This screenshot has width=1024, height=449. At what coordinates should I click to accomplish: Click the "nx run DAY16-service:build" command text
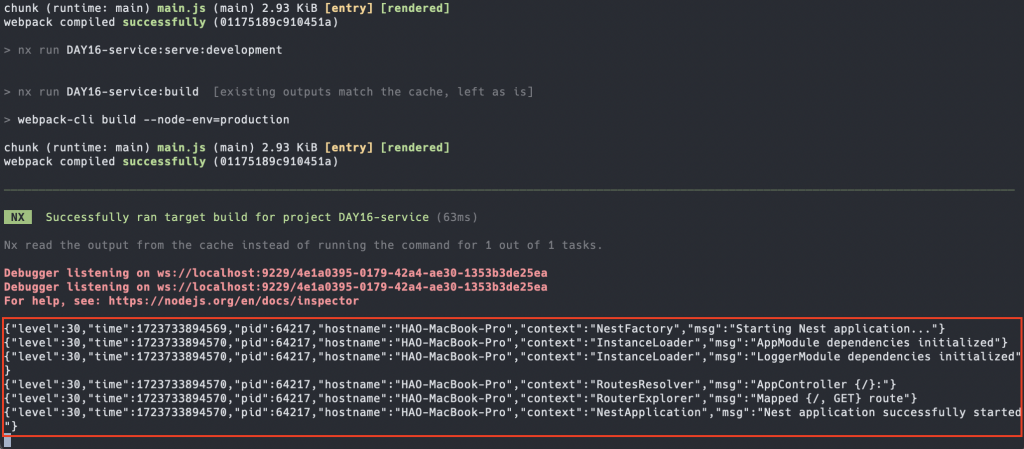(x=108, y=92)
